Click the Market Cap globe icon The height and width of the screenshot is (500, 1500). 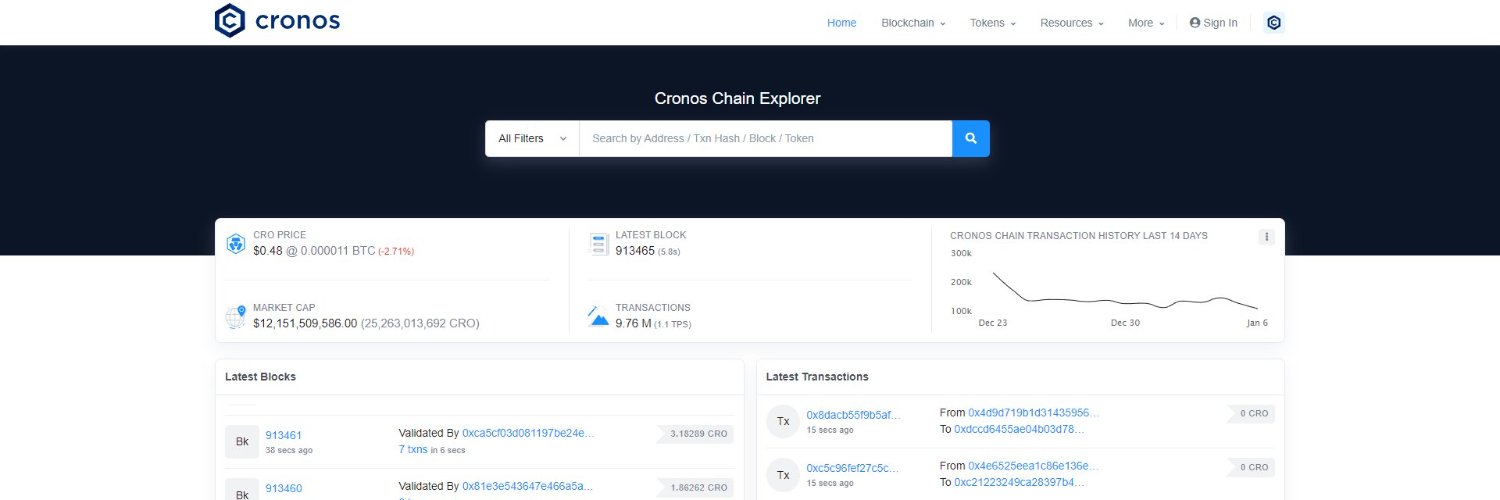pos(236,317)
